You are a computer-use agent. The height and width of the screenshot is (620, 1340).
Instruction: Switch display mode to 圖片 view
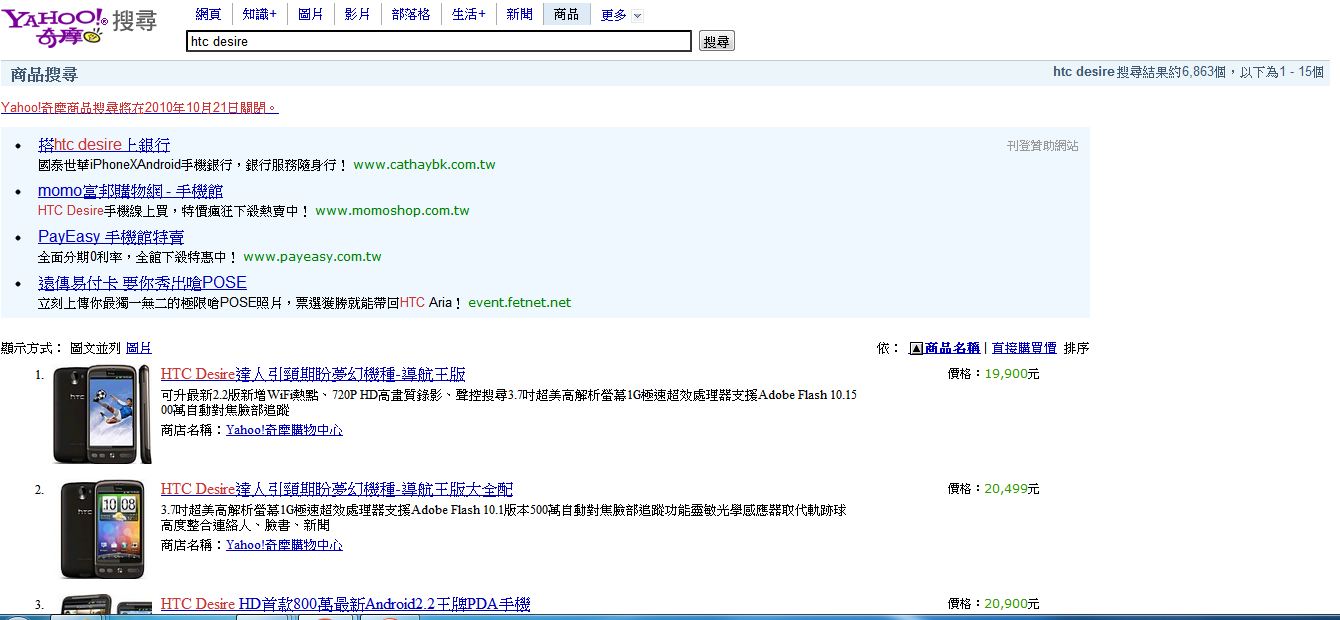pos(139,348)
